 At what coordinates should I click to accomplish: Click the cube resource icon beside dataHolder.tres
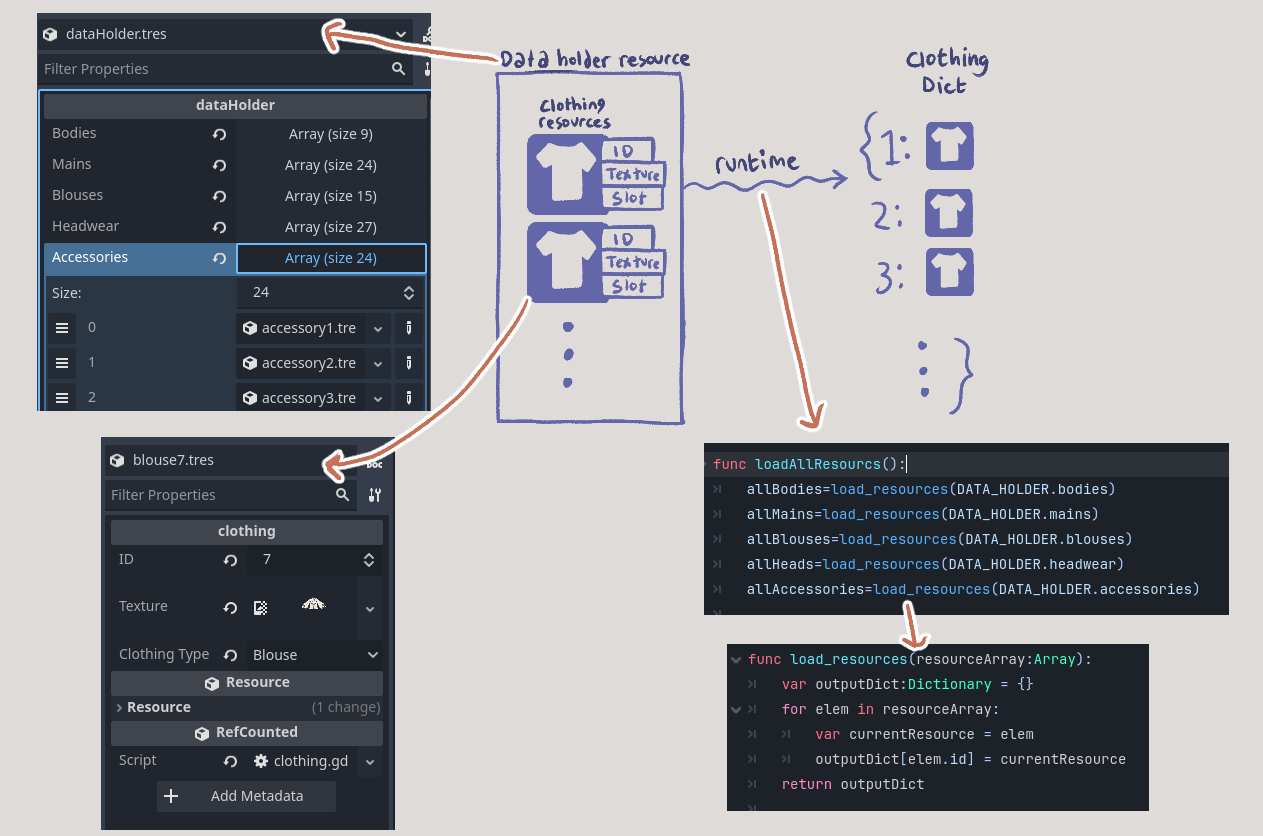50,33
